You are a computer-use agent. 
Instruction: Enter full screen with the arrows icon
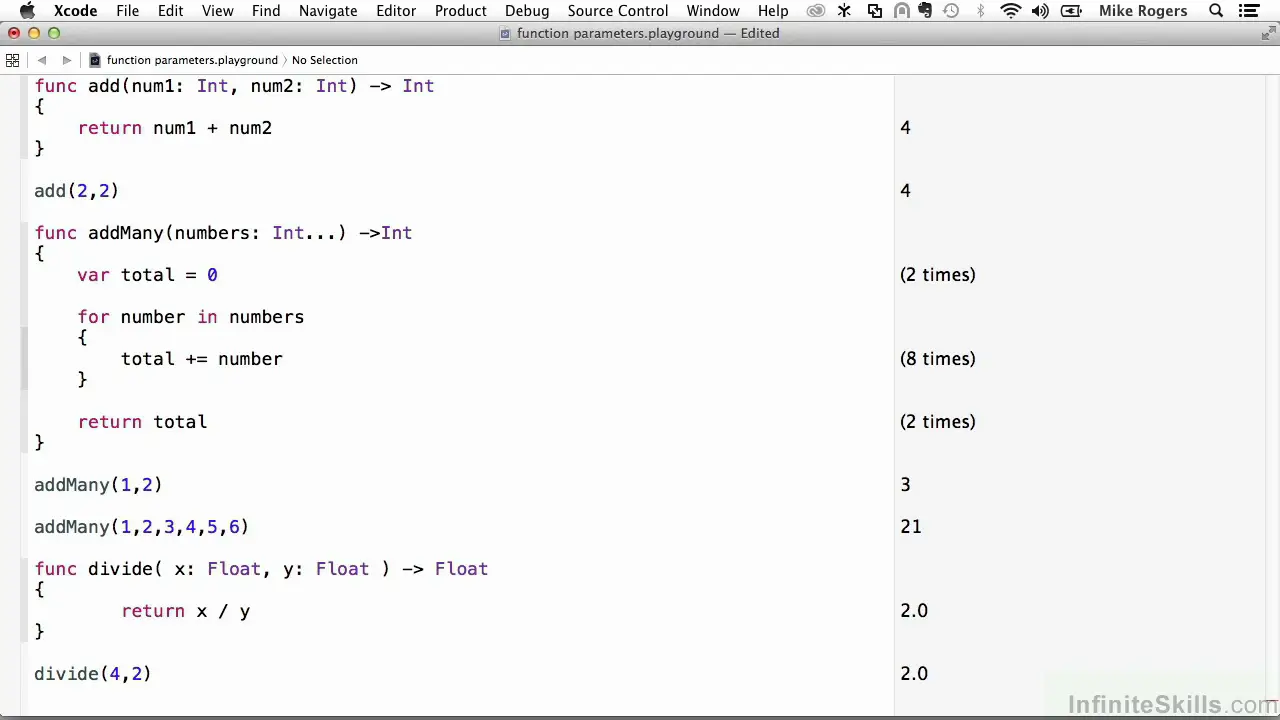pyautogui.click(x=1267, y=33)
